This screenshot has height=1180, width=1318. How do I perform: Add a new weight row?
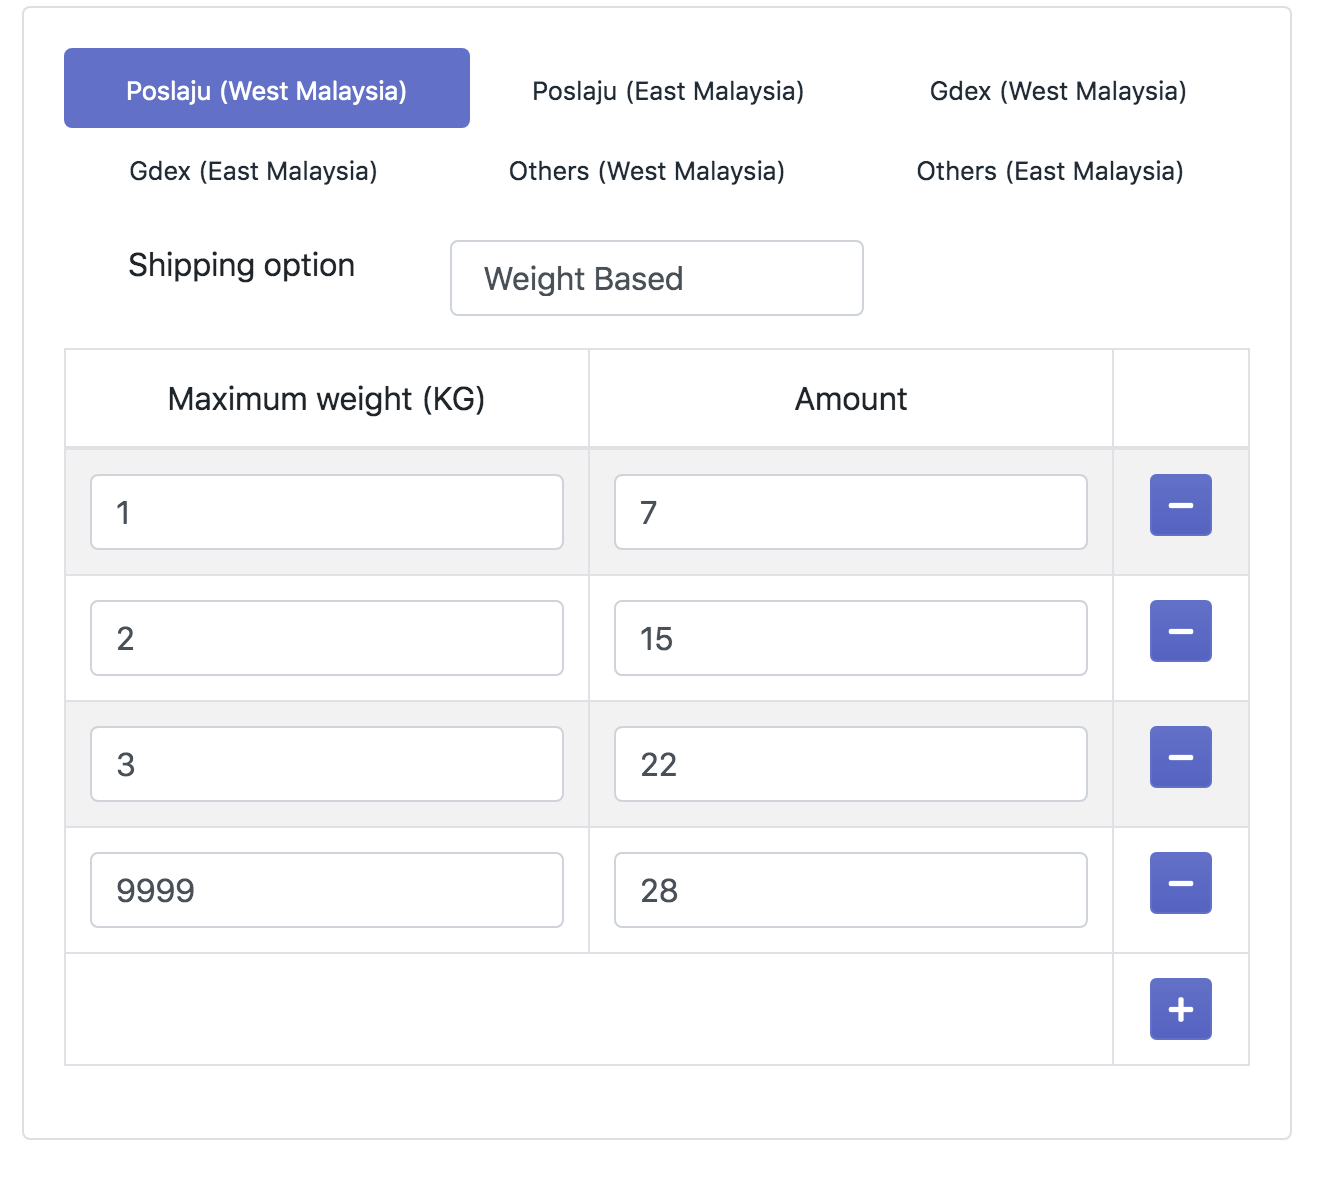(1180, 1009)
